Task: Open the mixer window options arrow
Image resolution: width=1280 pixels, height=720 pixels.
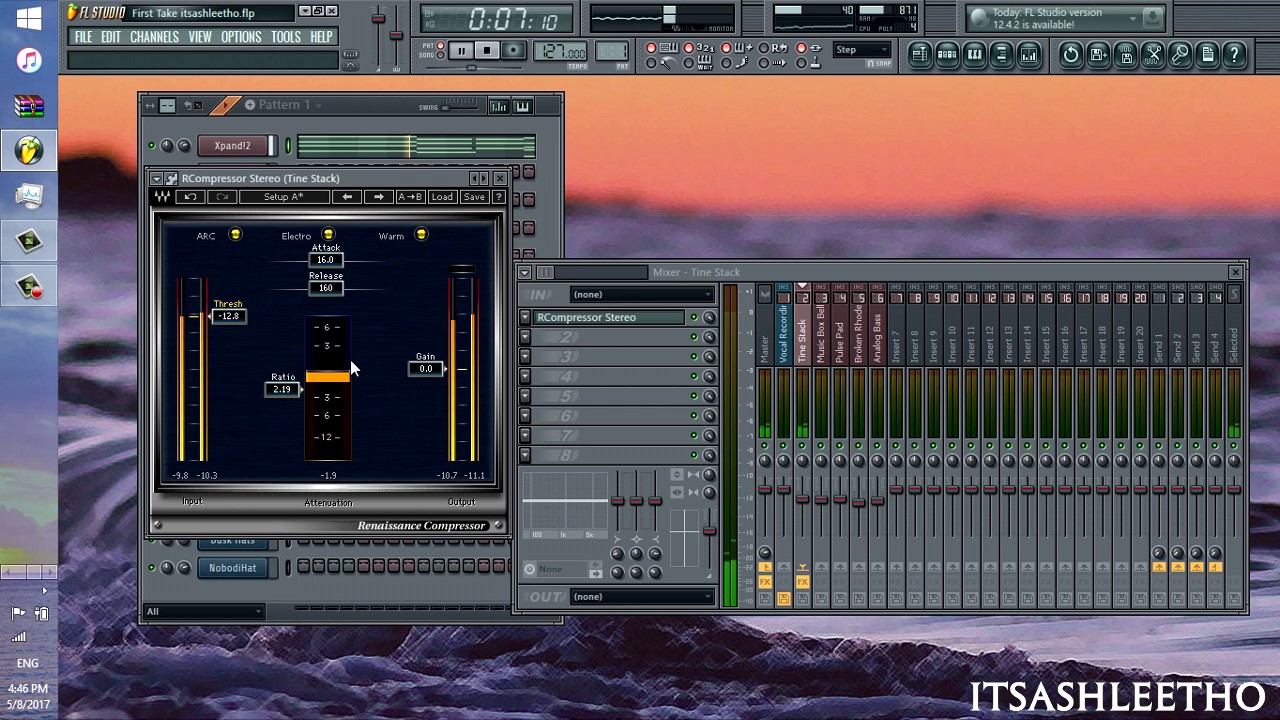Action: click(x=525, y=272)
